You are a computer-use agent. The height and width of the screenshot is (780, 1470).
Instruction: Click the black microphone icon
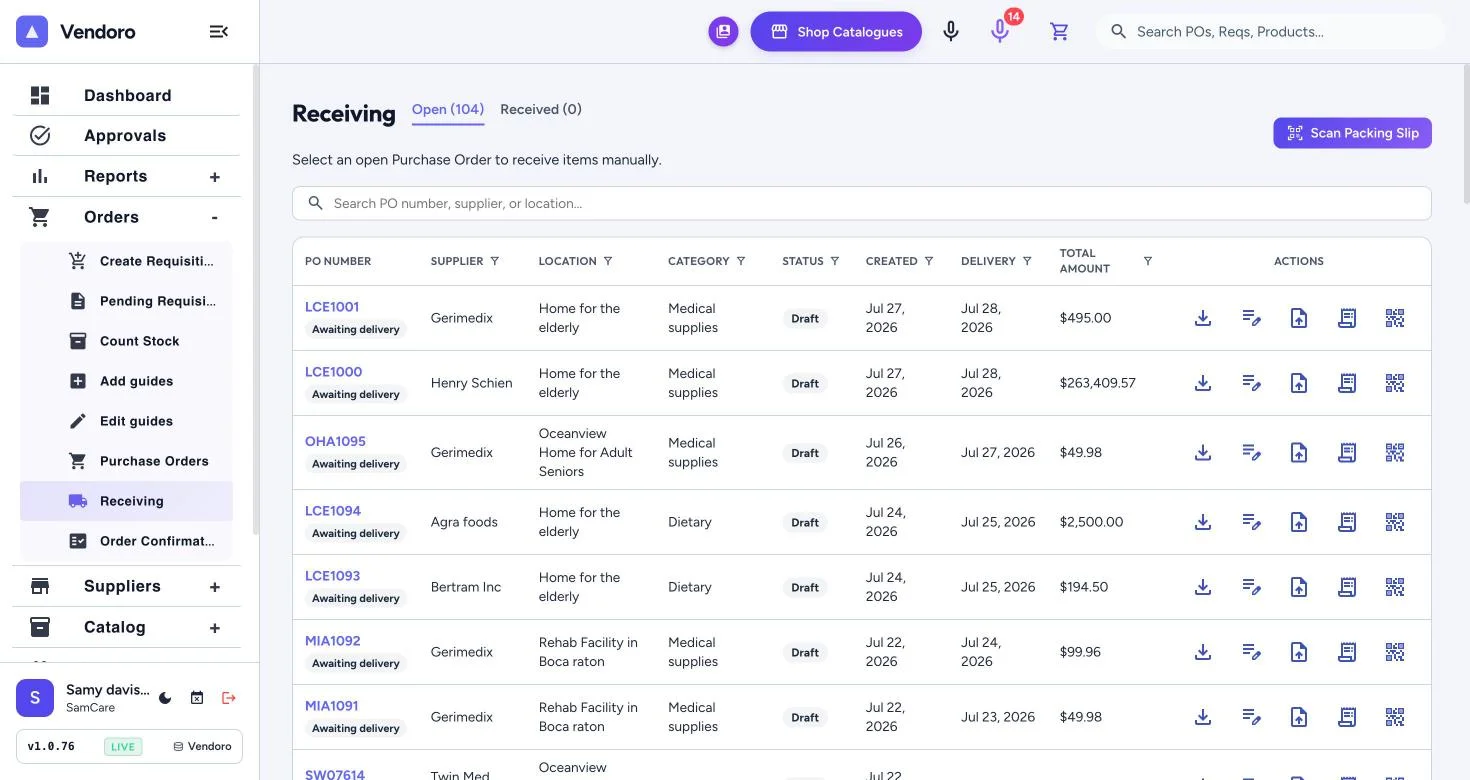coord(951,32)
